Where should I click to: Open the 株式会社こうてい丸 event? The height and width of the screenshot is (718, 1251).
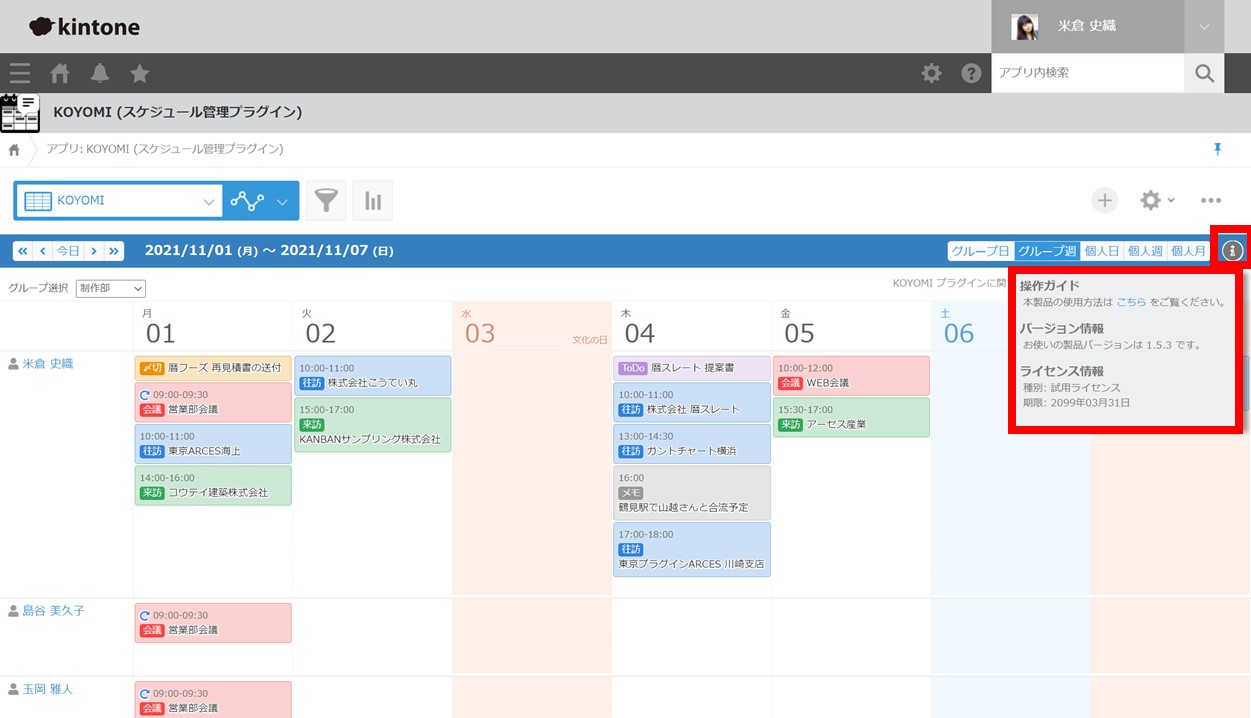(x=373, y=376)
